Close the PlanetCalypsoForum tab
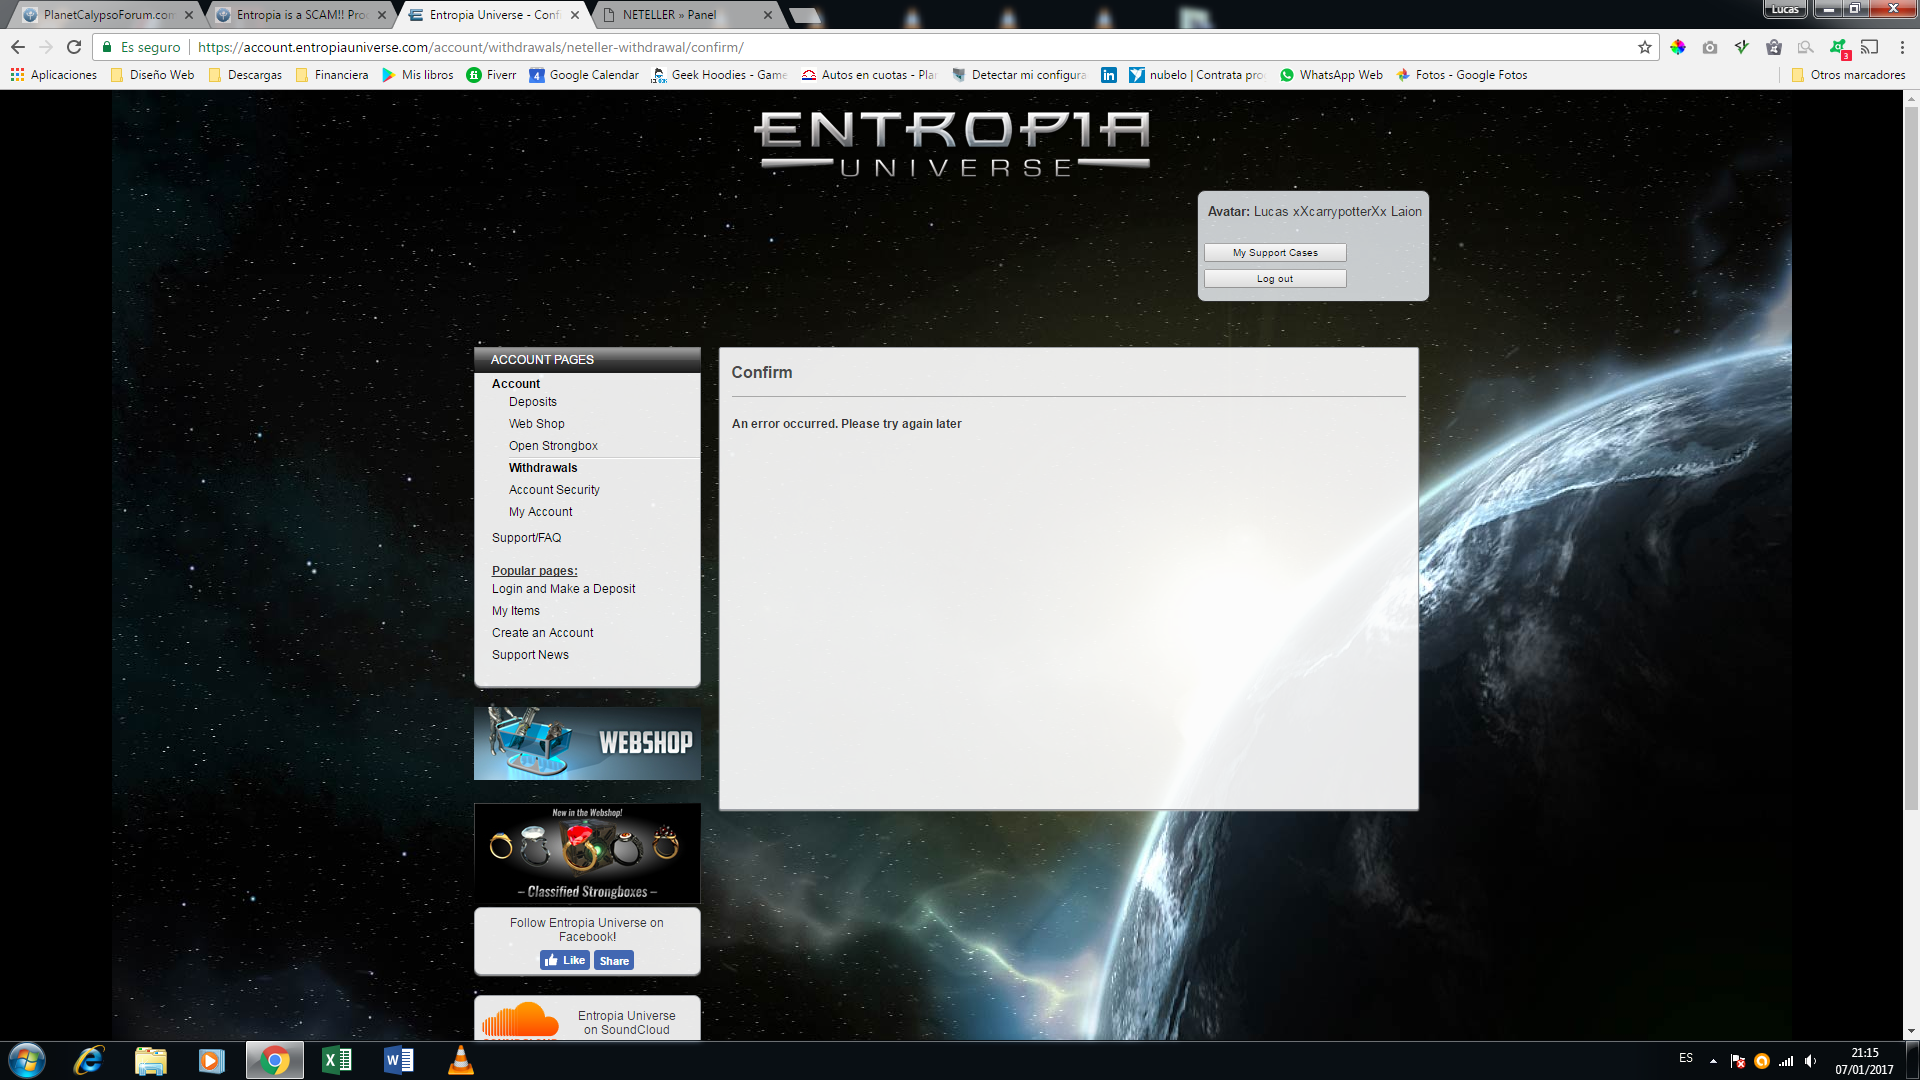This screenshot has width=1920, height=1080. [x=189, y=15]
